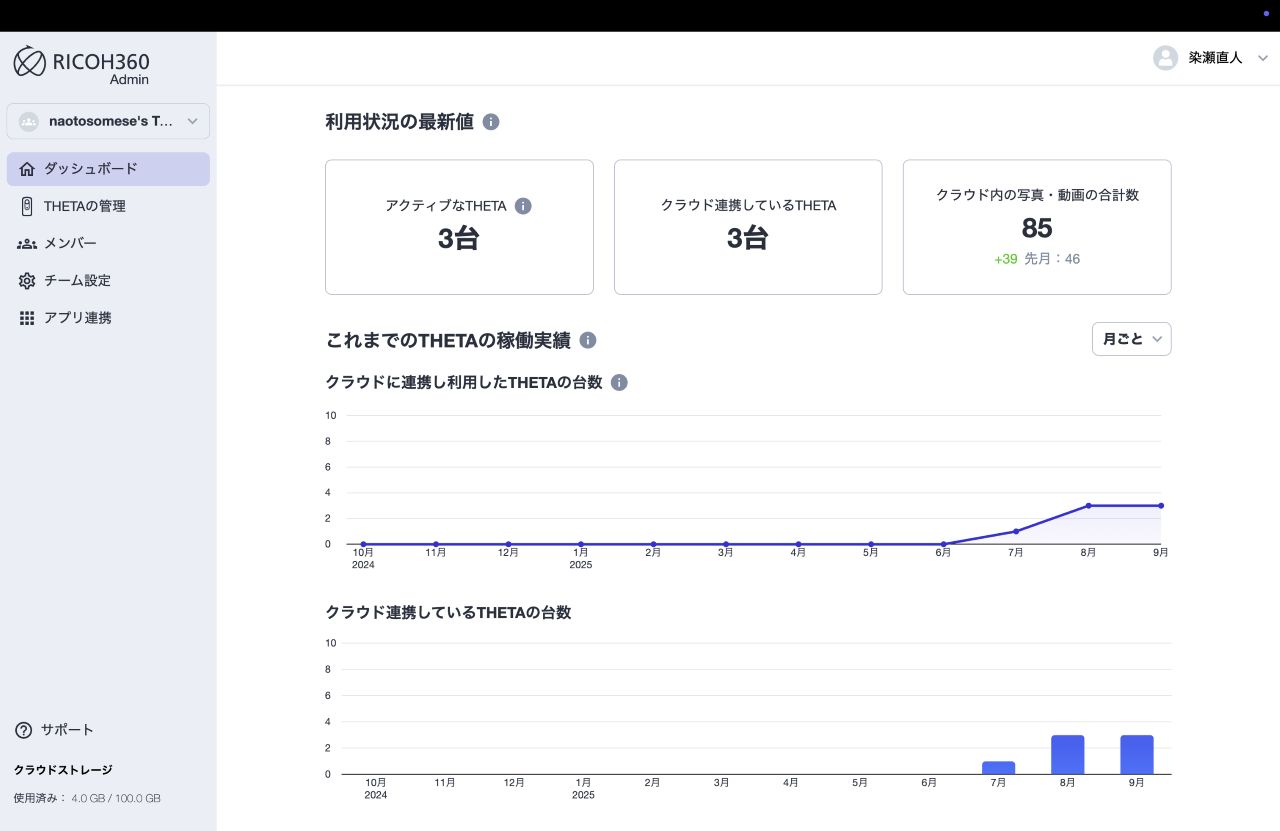This screenshot has width=1280, height=831.
Task: Click info icon beside これまでのTHETAの稼働実績
Action: click(x=588, y=340)
